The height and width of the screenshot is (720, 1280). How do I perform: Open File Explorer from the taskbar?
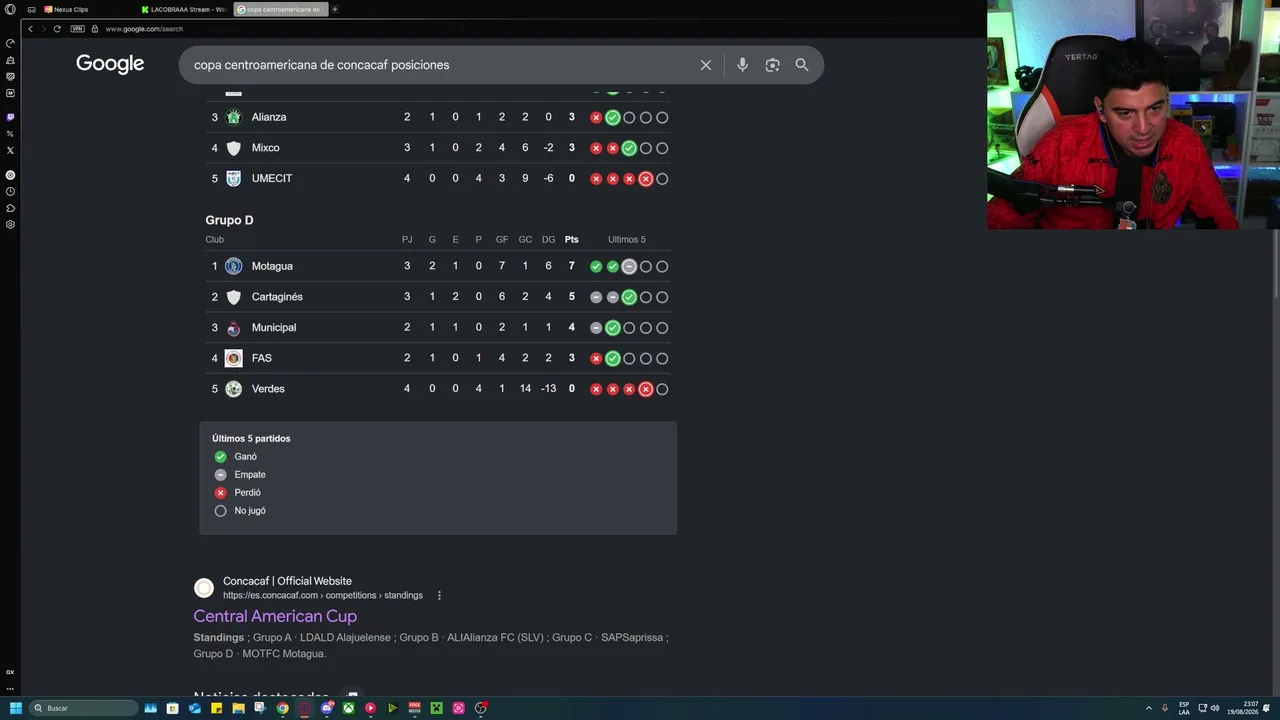tap(238, 708)
